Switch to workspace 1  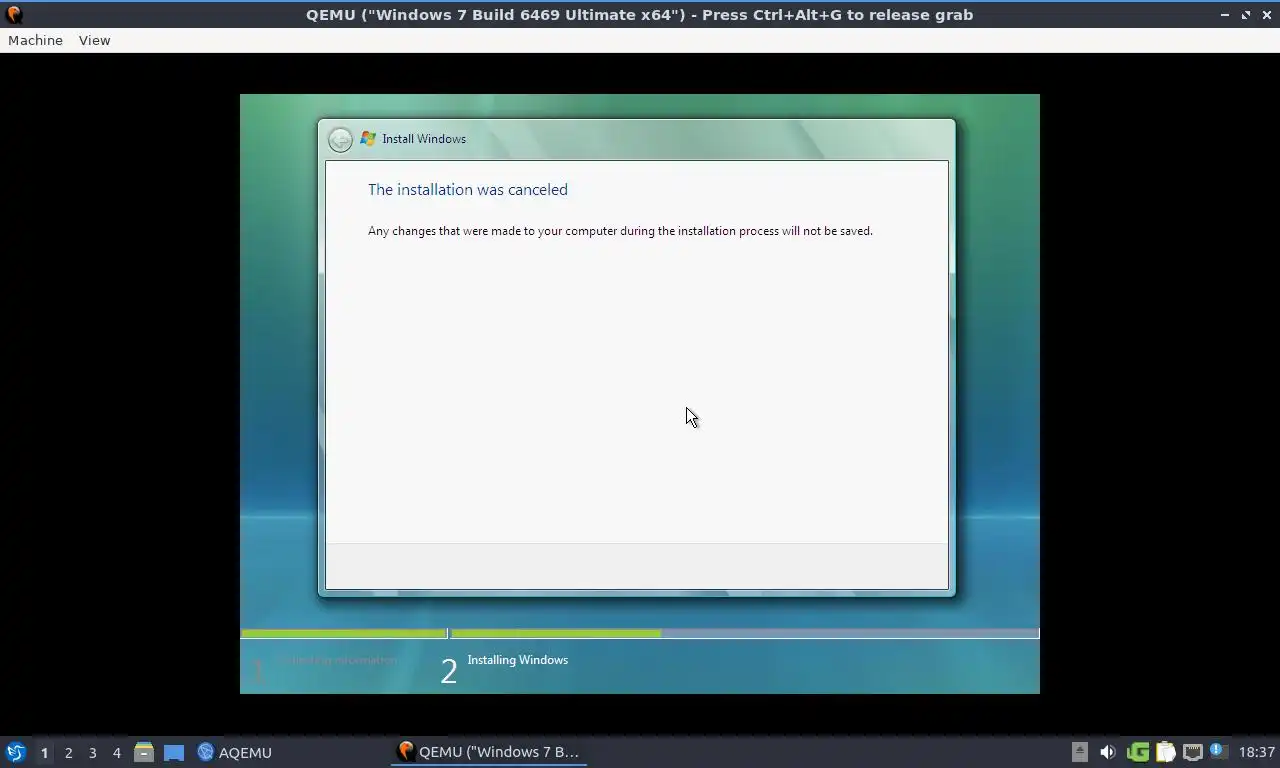[44, 752]
